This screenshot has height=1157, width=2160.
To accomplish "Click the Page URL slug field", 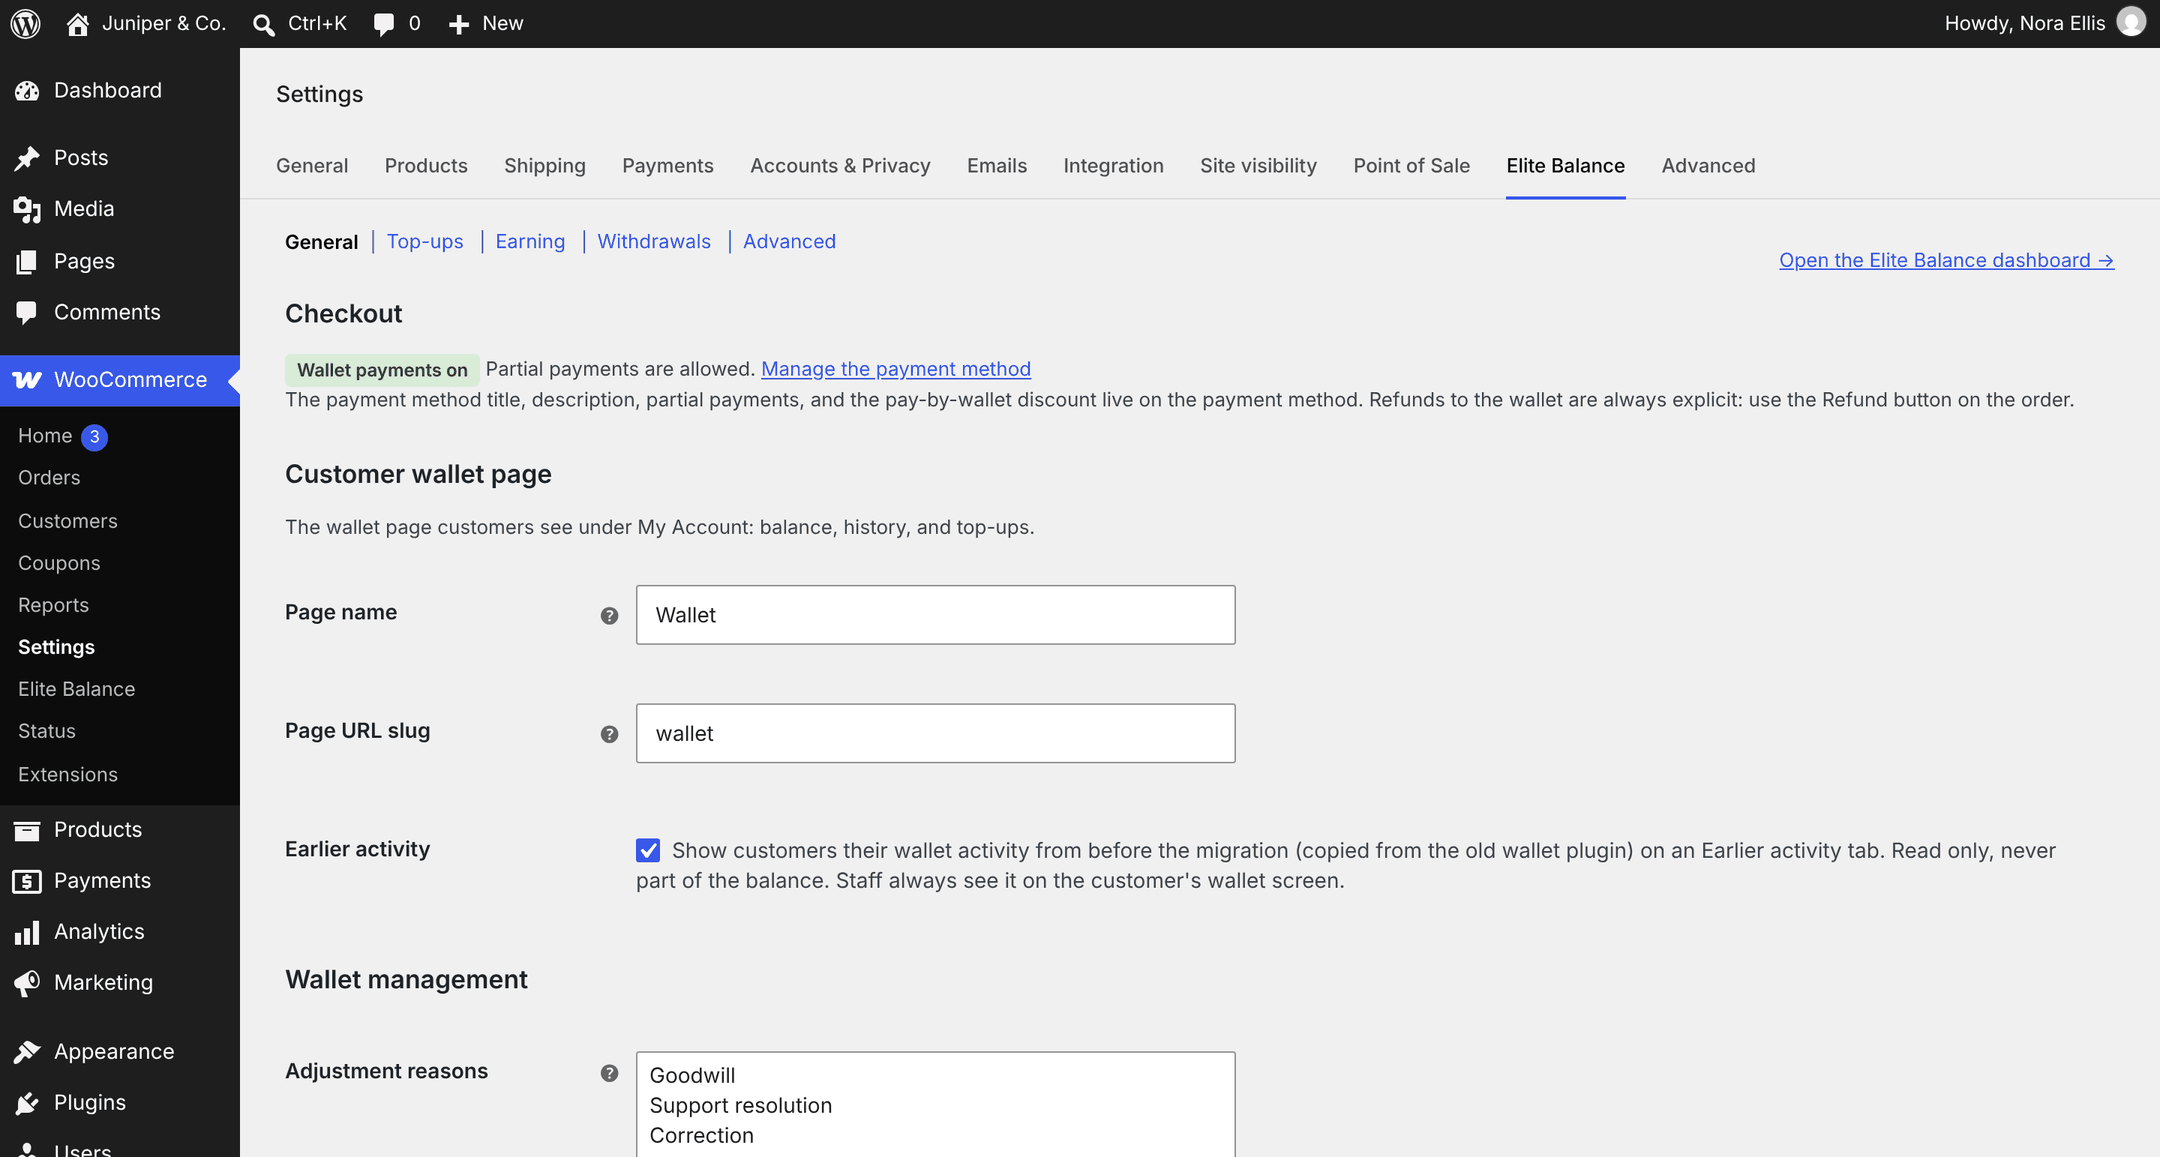I will coord(936,733).
